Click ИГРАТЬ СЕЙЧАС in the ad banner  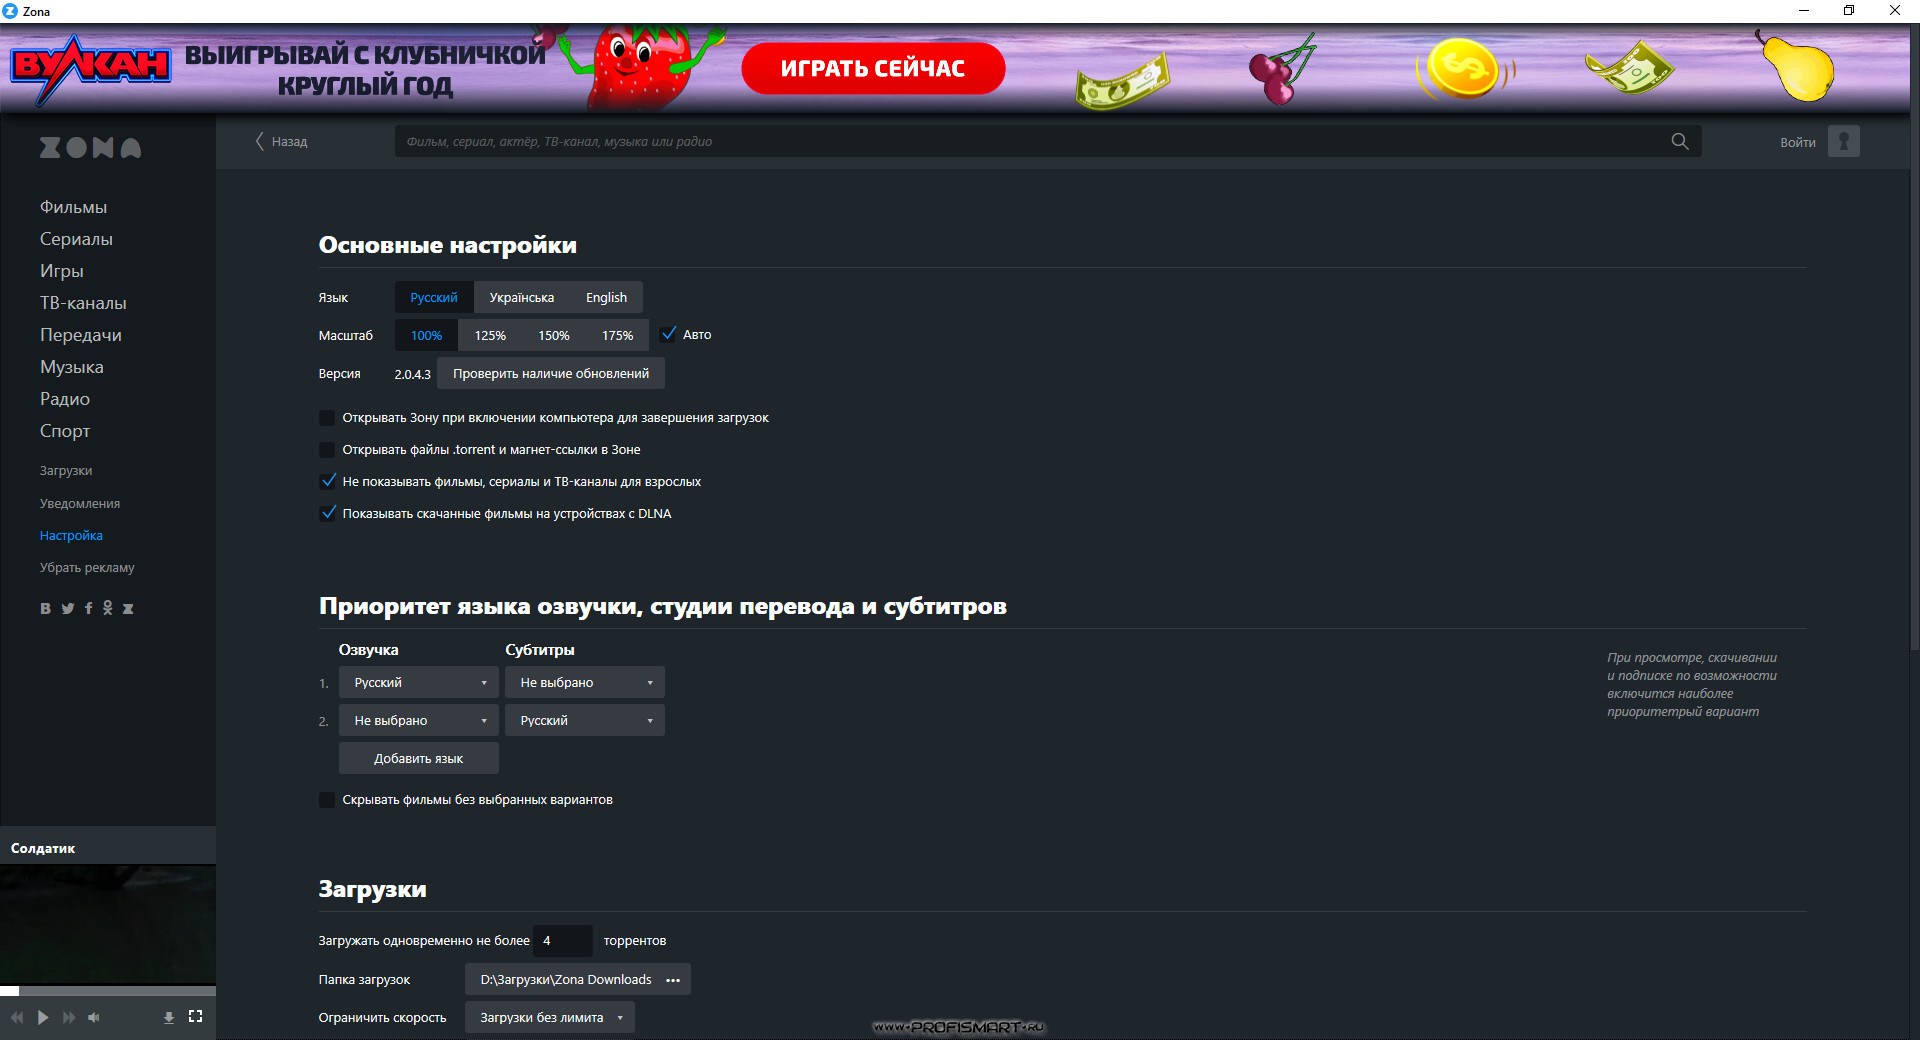(873, 68)
